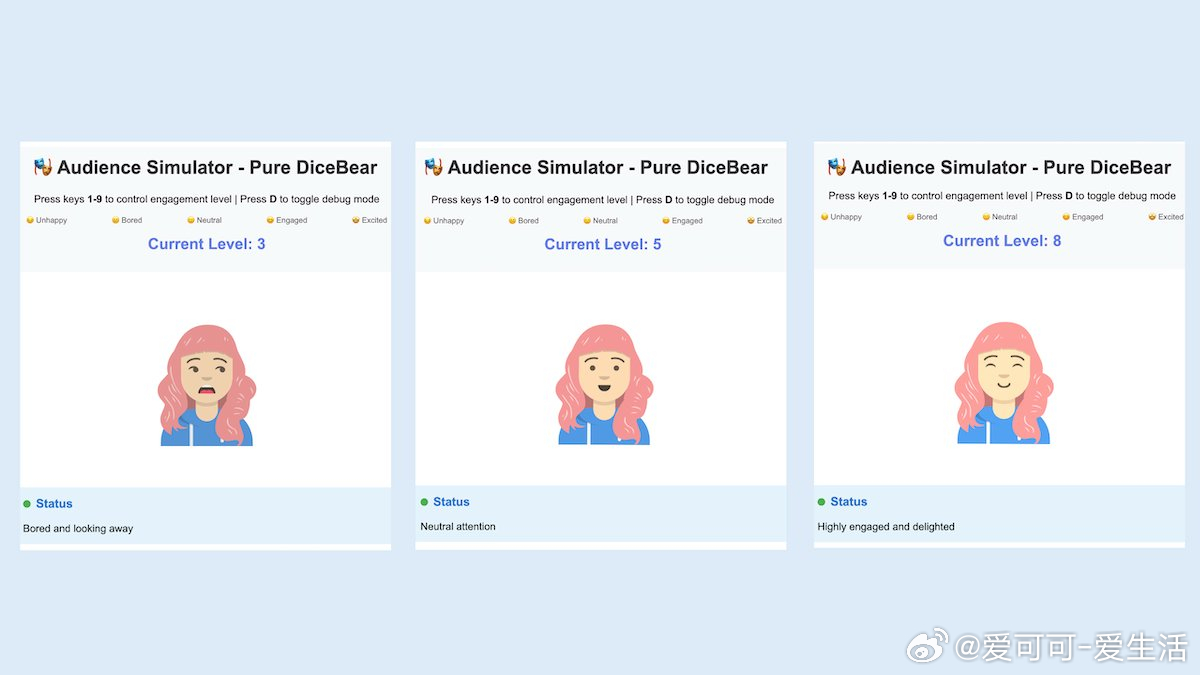
Task: Click the green status dot in the Level 3 panel
Action: (27, 504)
